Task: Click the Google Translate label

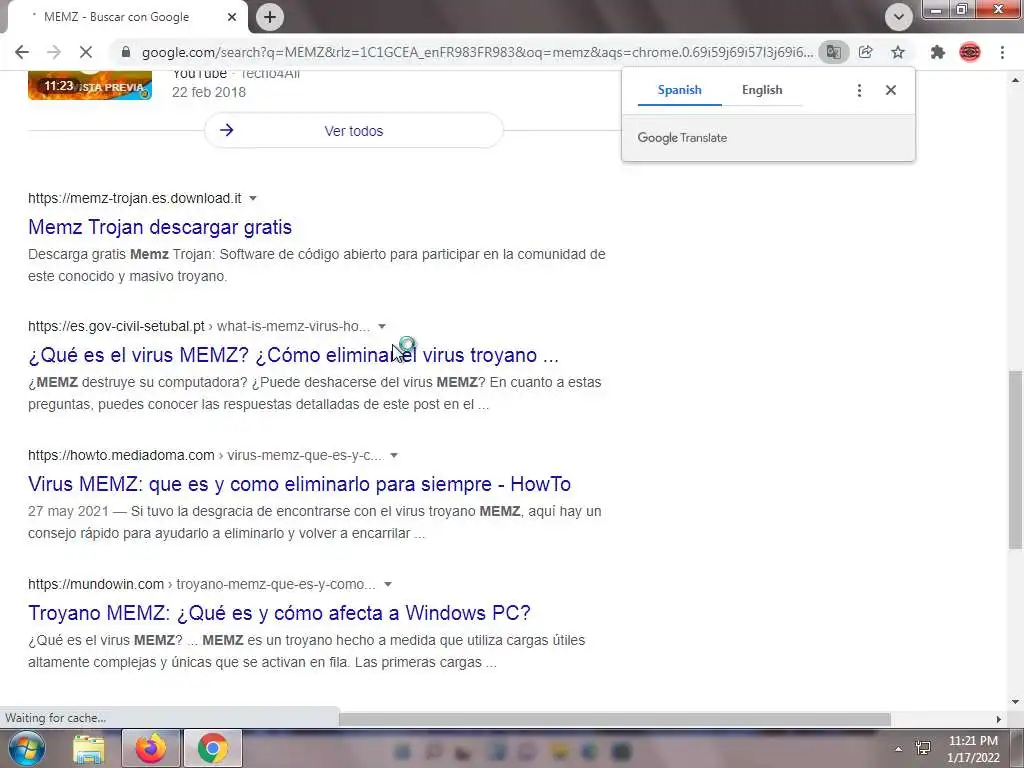Action: [682, 138]
